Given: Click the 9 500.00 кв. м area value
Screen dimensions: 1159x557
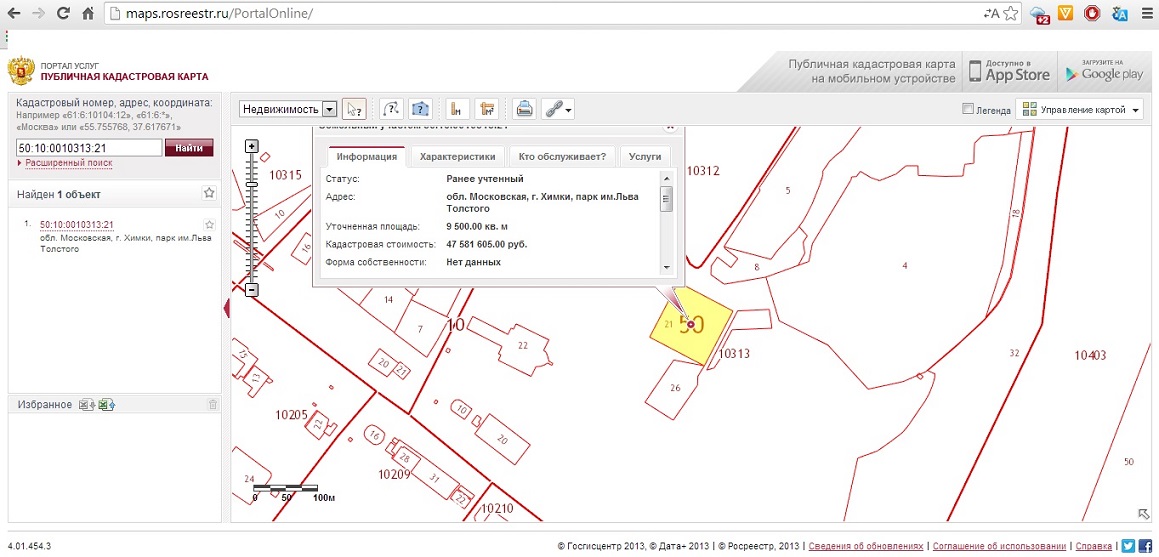Looking at the screenshot, I should coord(477,225).
